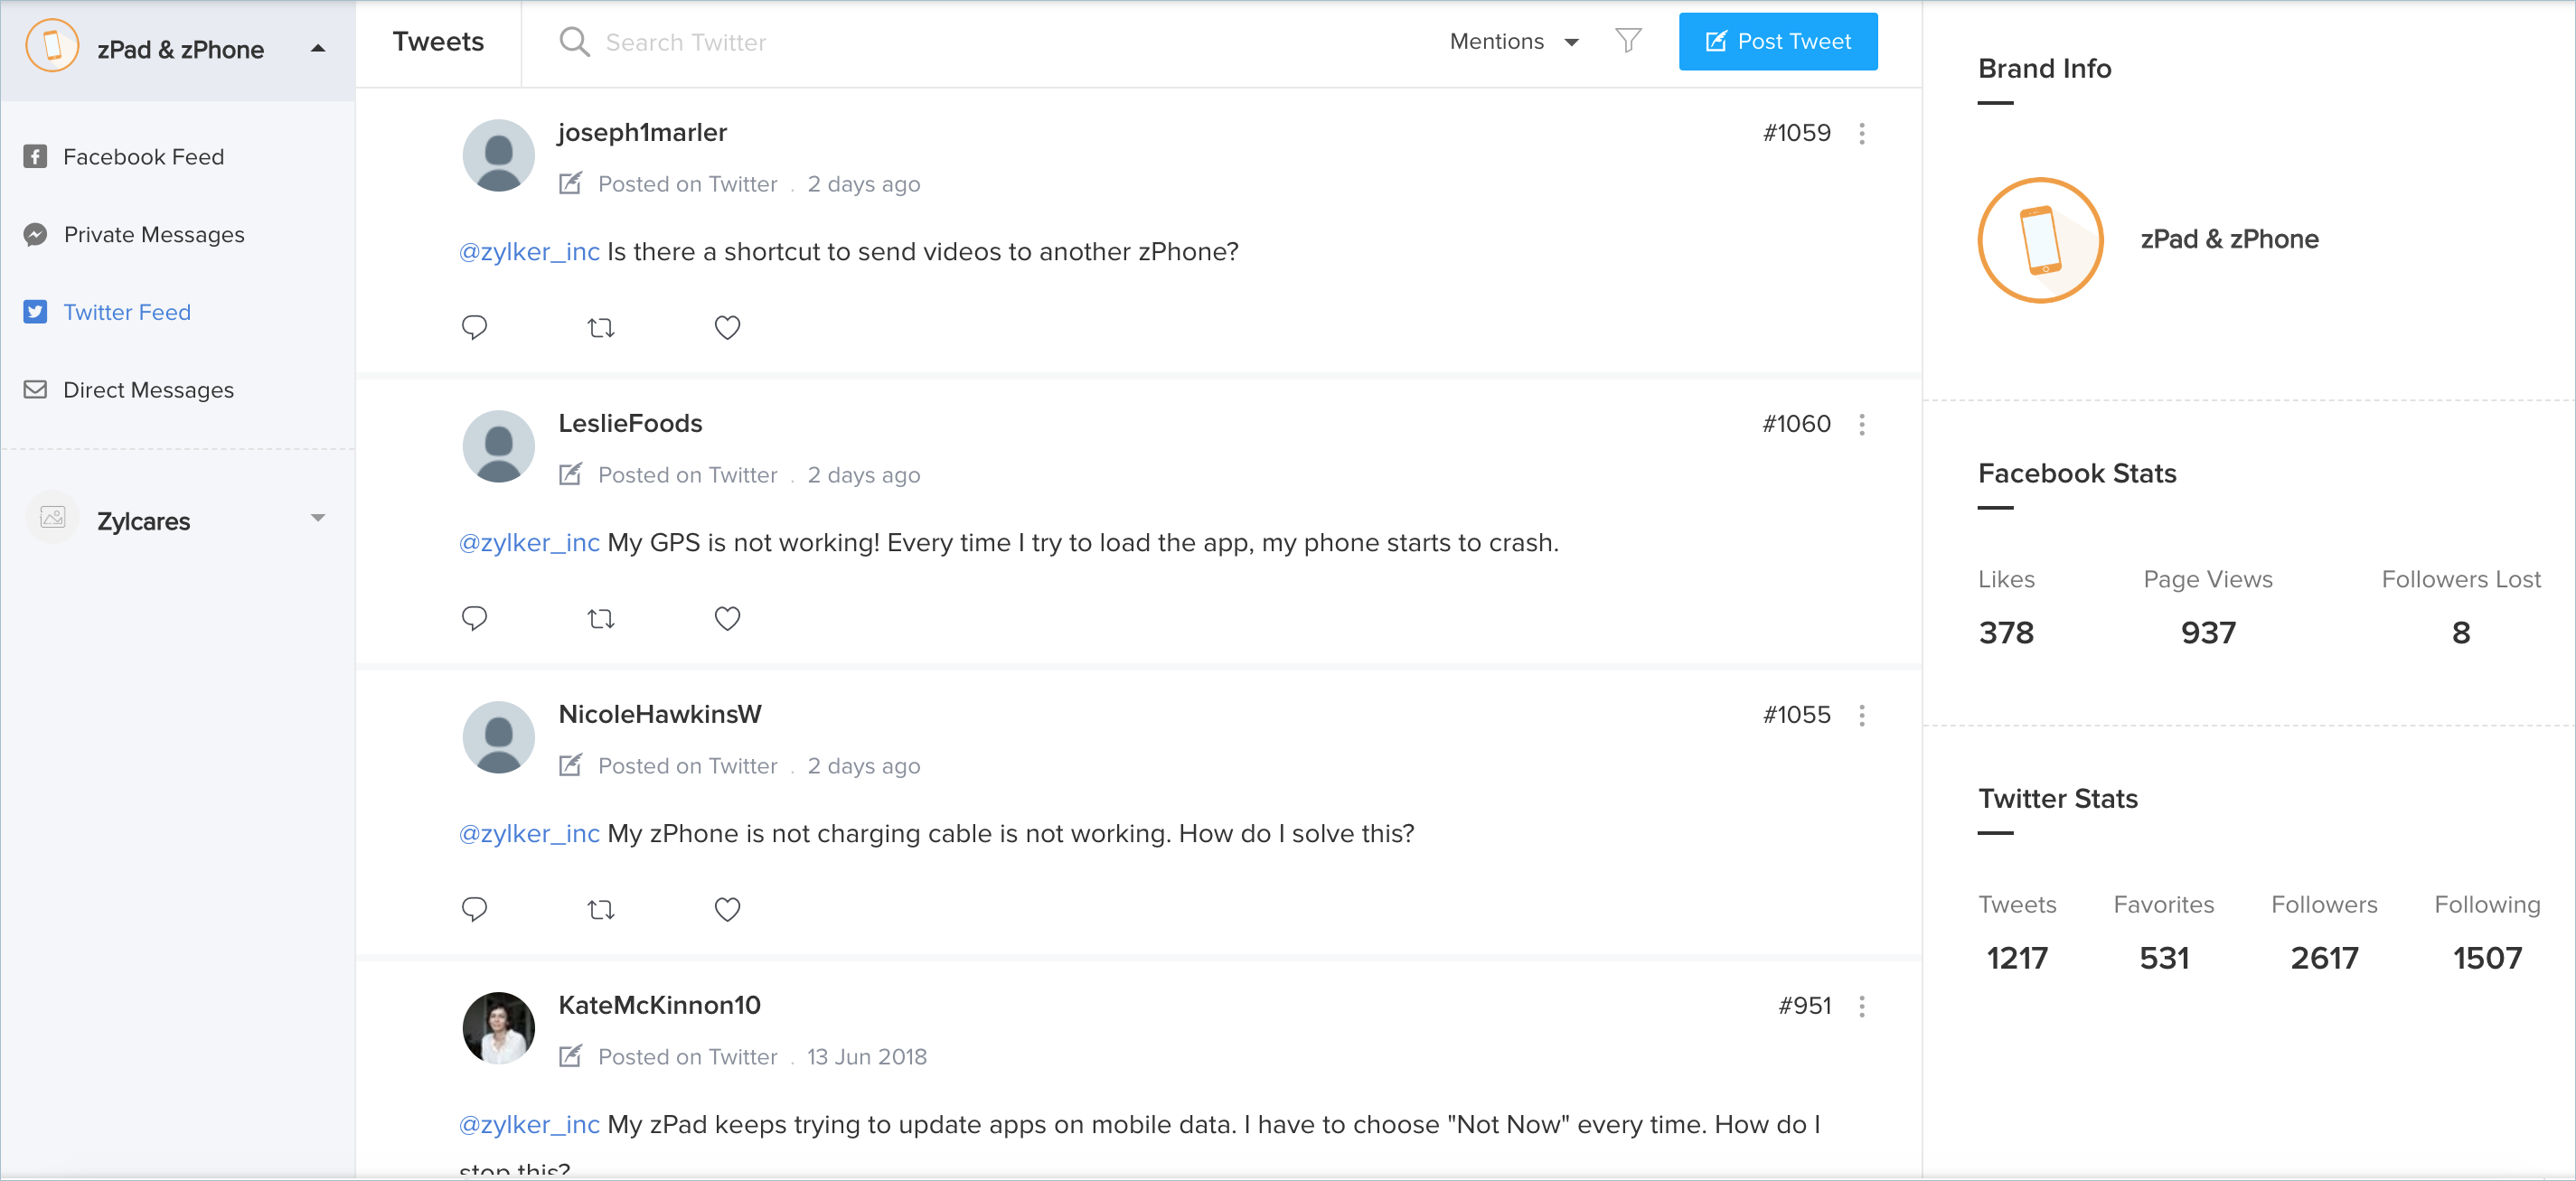Viewport: 2576px width, 1181px height.
Task: Open more options for tweet #1059
Action: point(1861,133)
